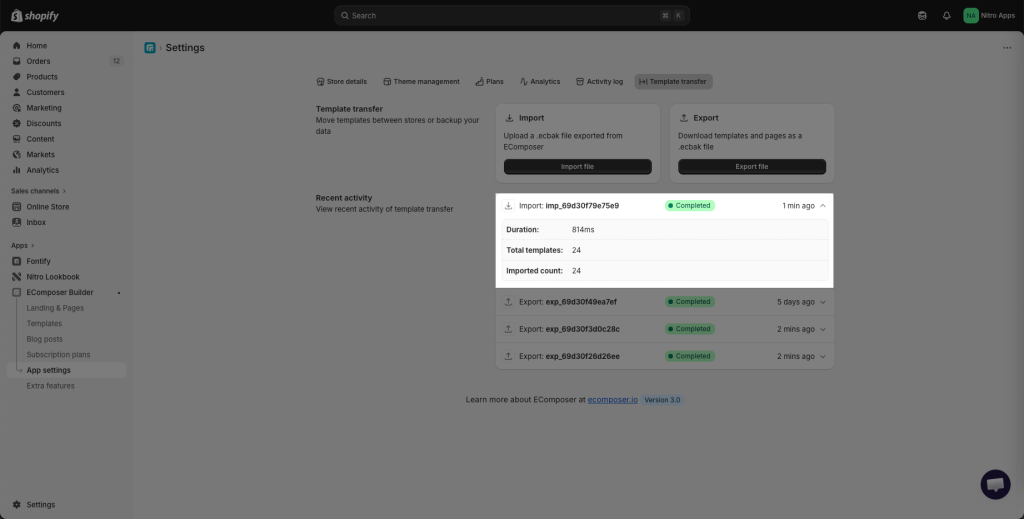The width and height of the screenshot is (1024, 519).
Task: Switch to the Activity log tab
Action: [x=599, y=82]
